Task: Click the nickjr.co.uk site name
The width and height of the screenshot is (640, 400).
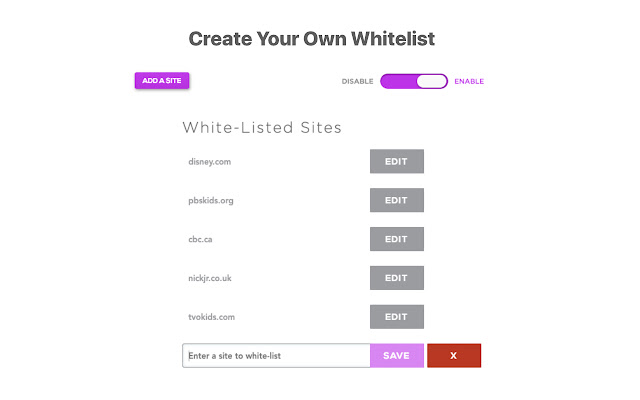Action: coord(210,278)
